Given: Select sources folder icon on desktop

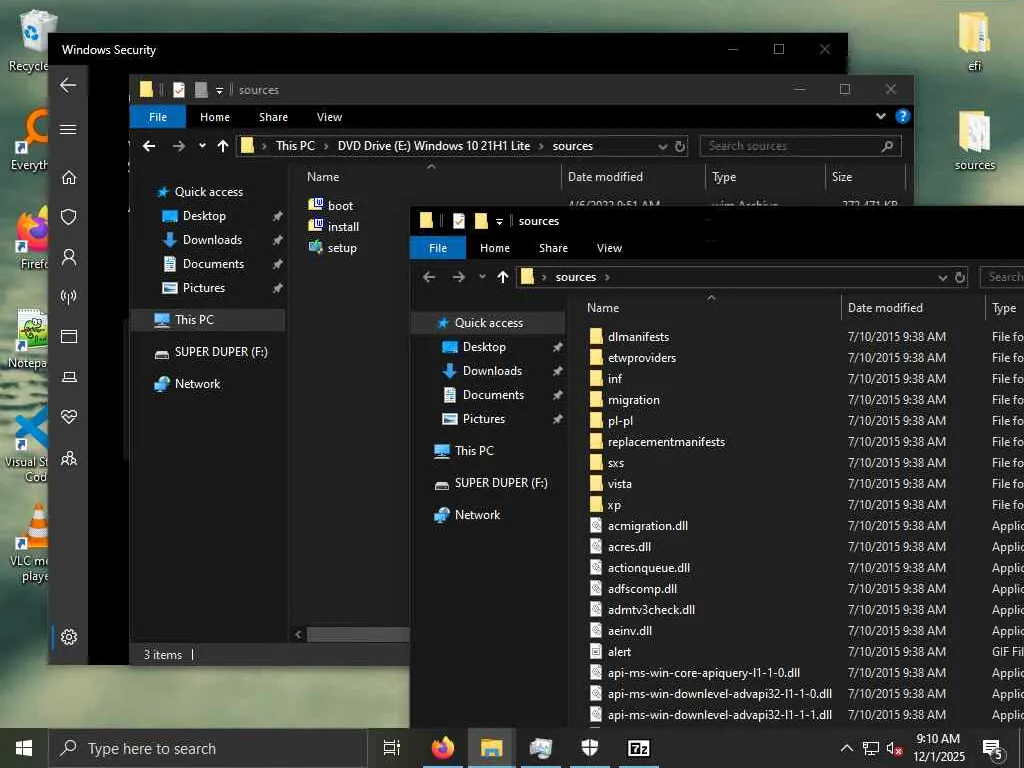Looking at the screenshot, I should coord(974,140).
